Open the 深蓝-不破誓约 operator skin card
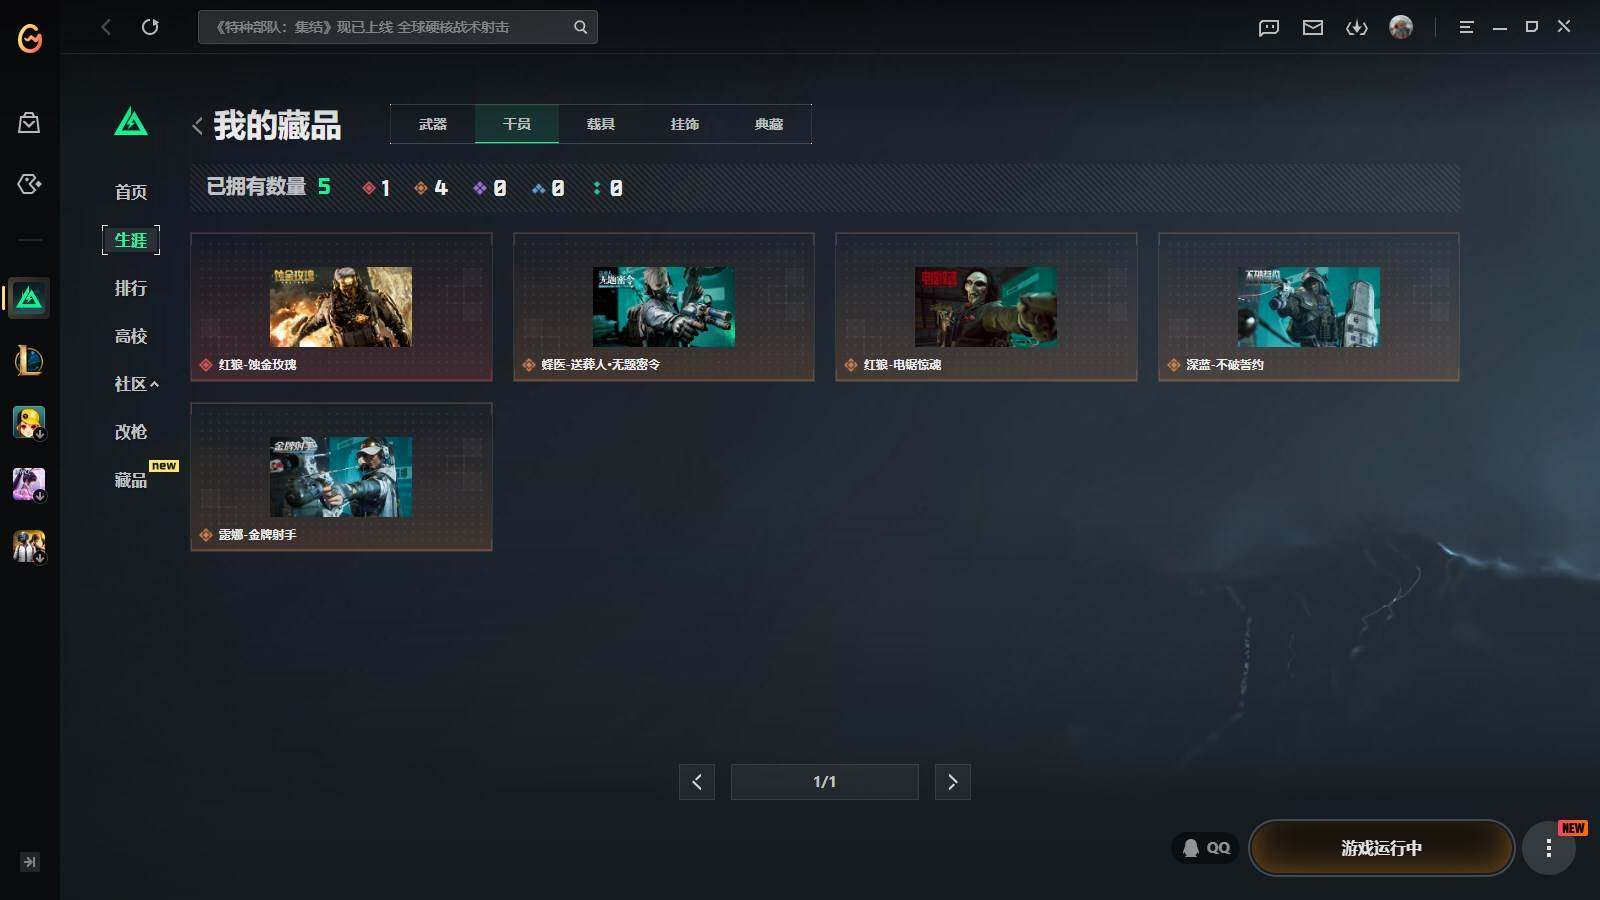Screen dimensions: 1600x900 click(1309, 307)
